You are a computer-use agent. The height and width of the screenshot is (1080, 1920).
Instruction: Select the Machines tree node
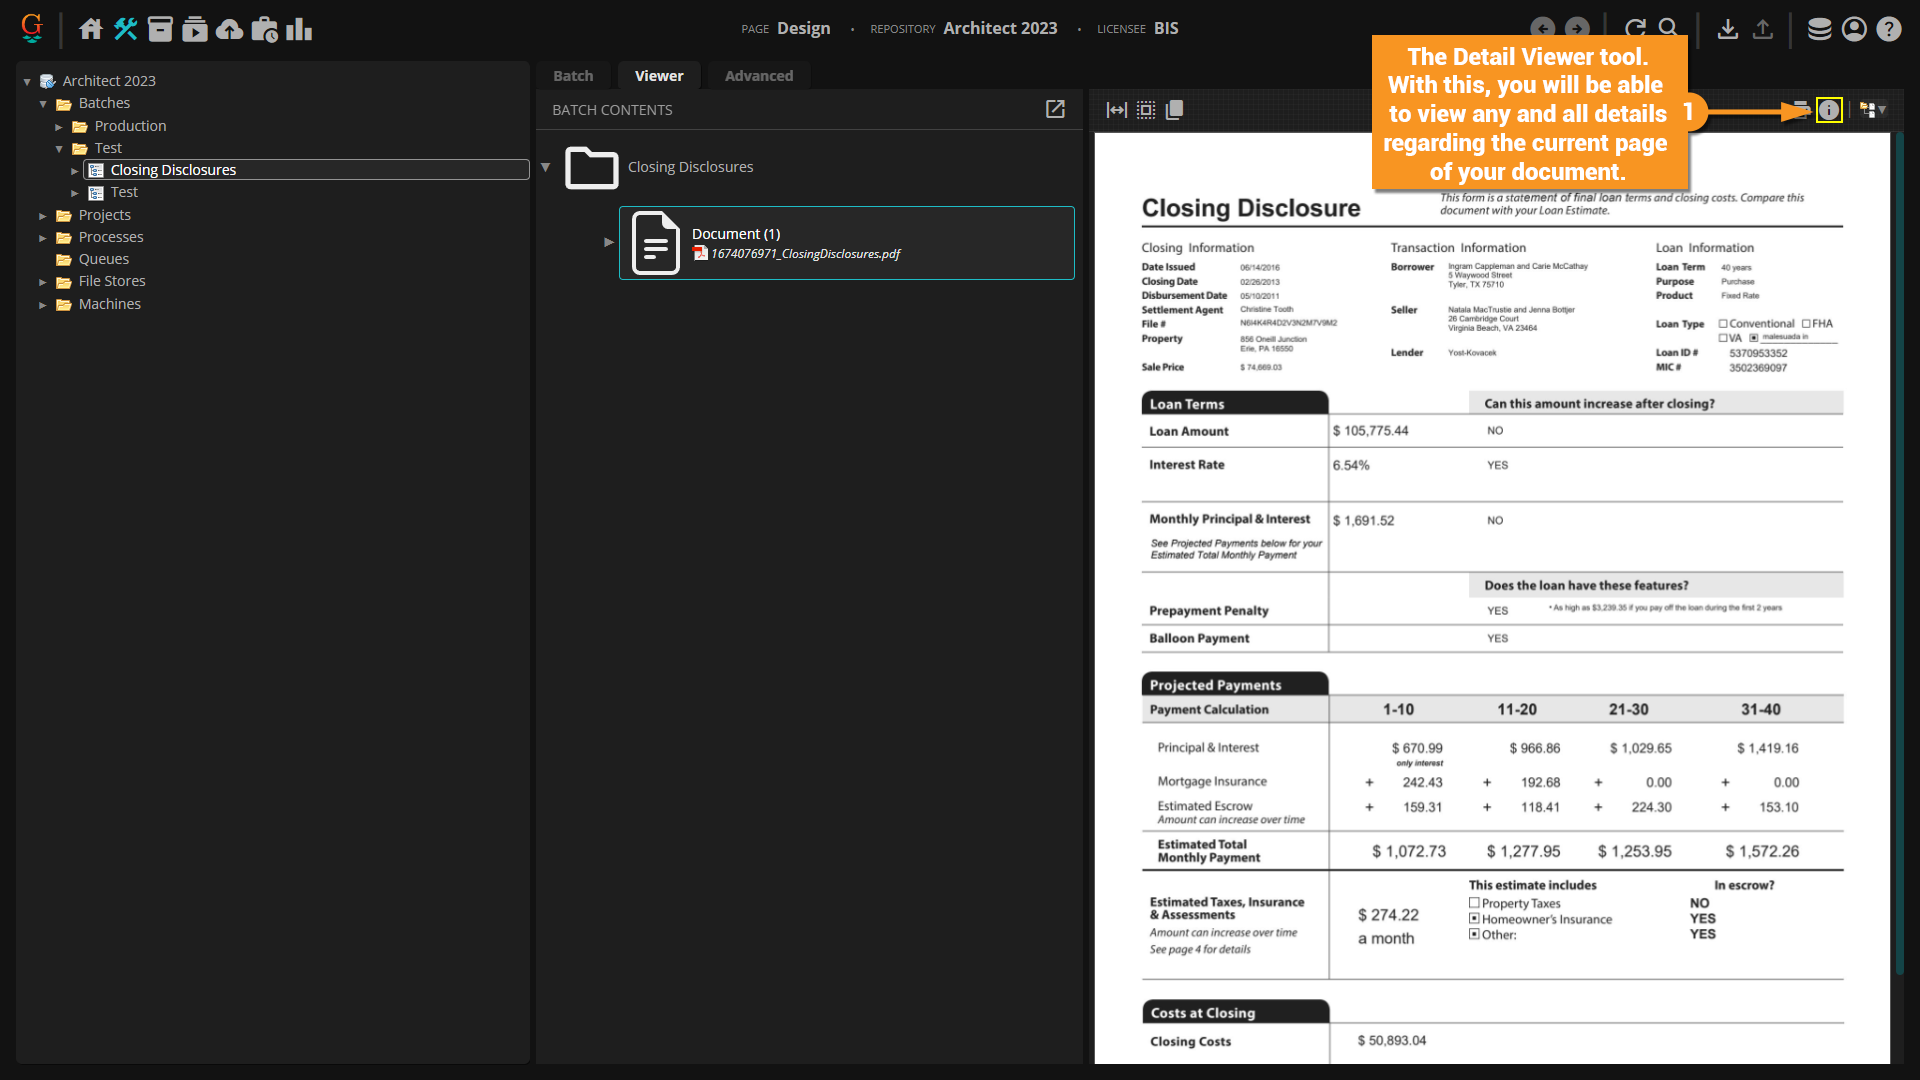pyautogui.click(x=109, y=304)
